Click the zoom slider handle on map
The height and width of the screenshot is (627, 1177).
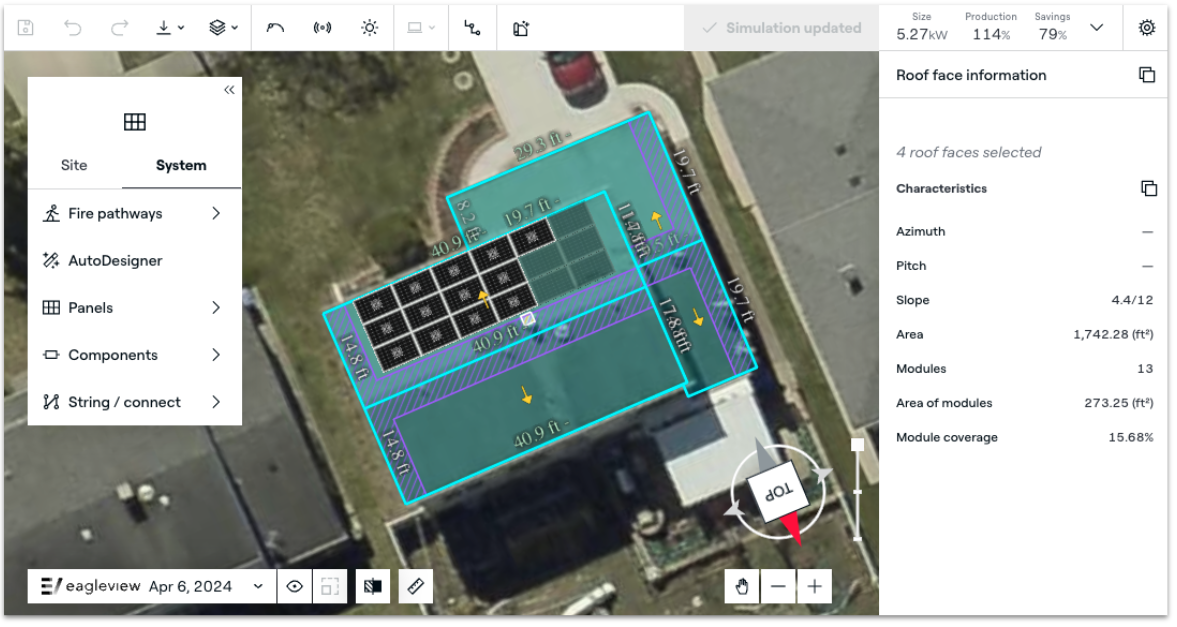(x=857, y=445)
